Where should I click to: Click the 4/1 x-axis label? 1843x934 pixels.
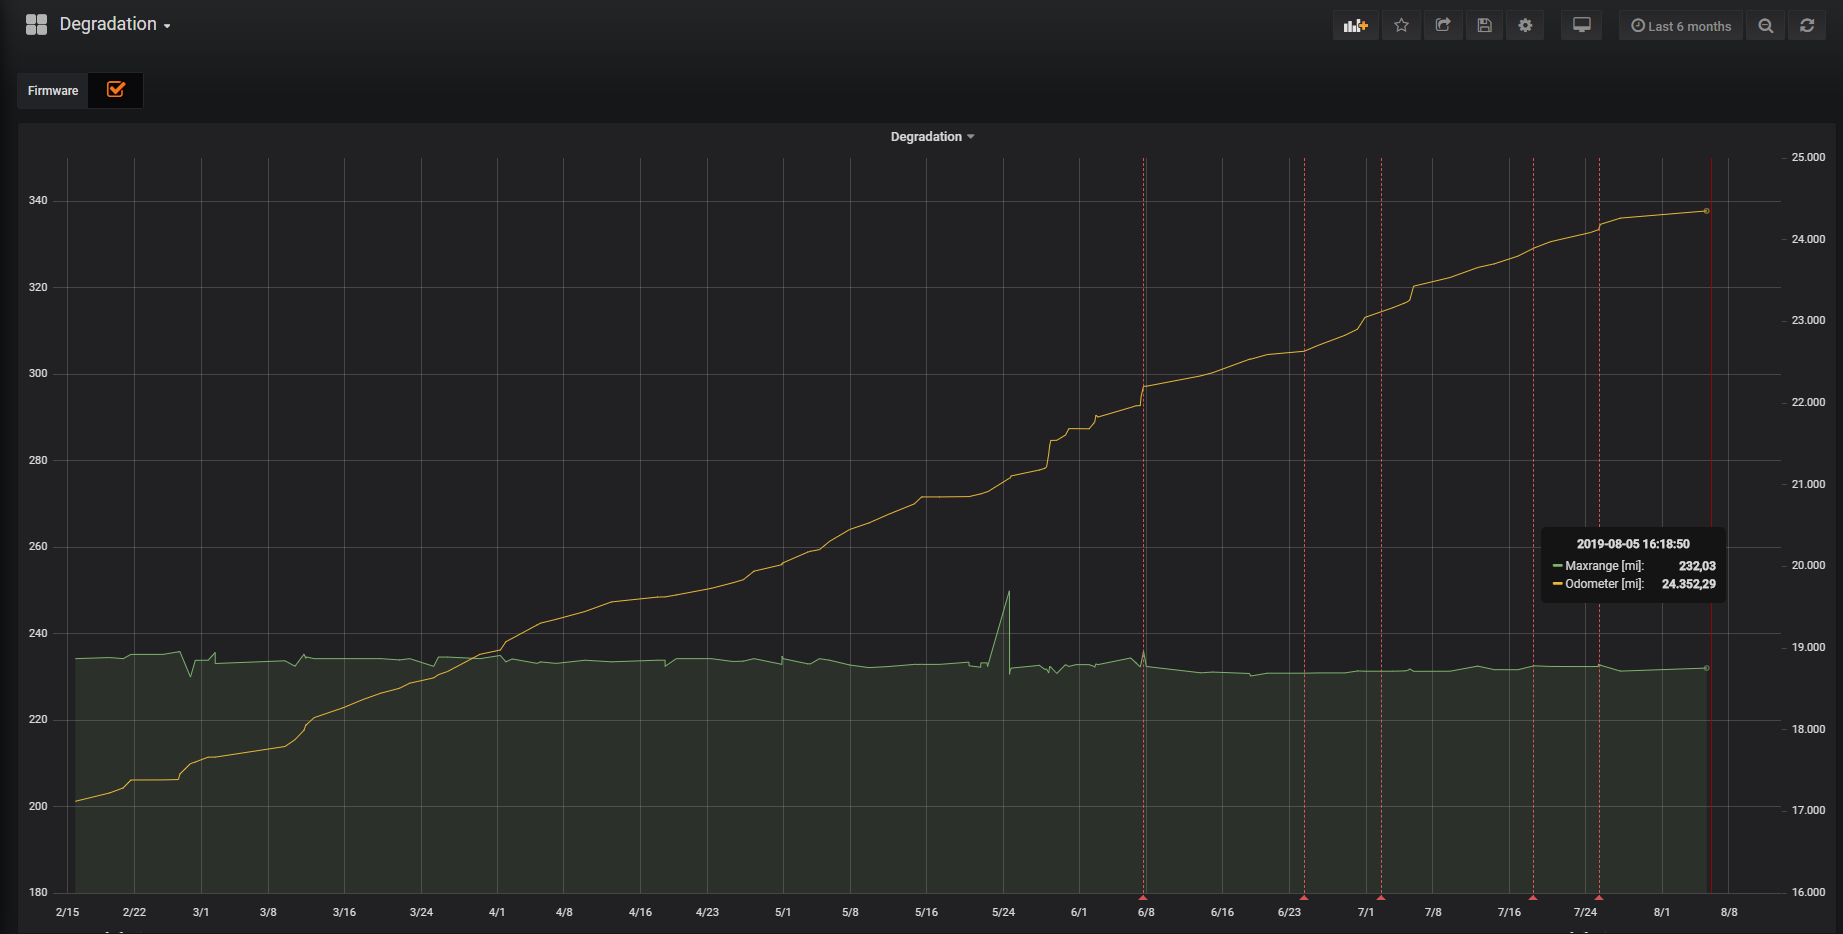[x=497, y=912]
